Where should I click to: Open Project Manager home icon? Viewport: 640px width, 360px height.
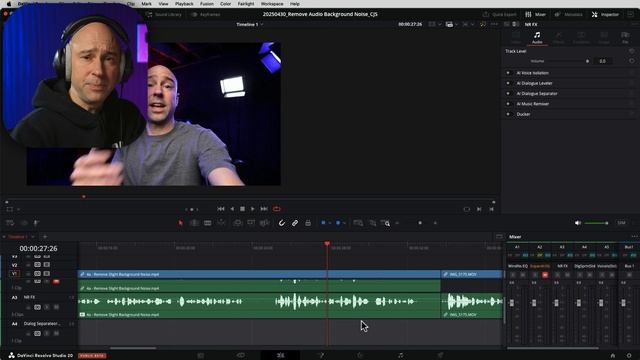612,356
